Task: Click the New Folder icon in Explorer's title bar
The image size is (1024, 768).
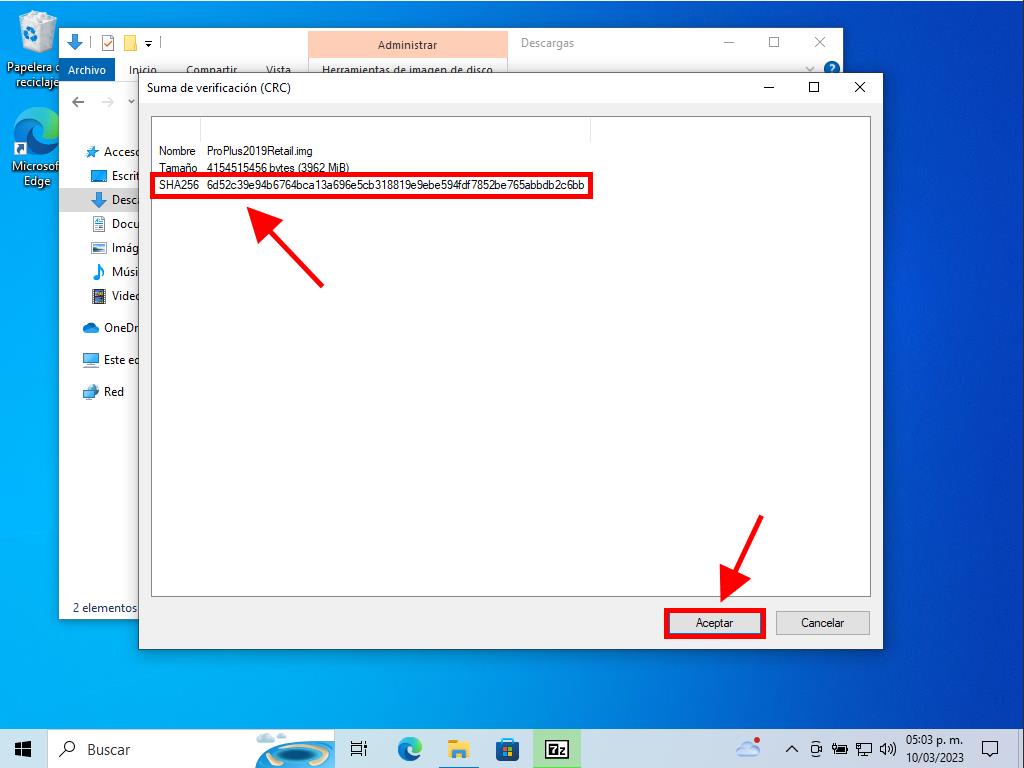Action: pos(130,43)
